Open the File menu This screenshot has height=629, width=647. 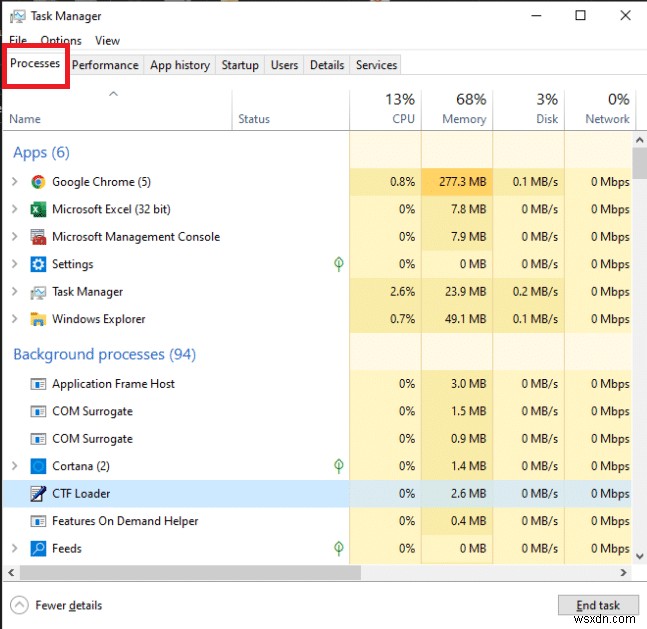(18, 40)
